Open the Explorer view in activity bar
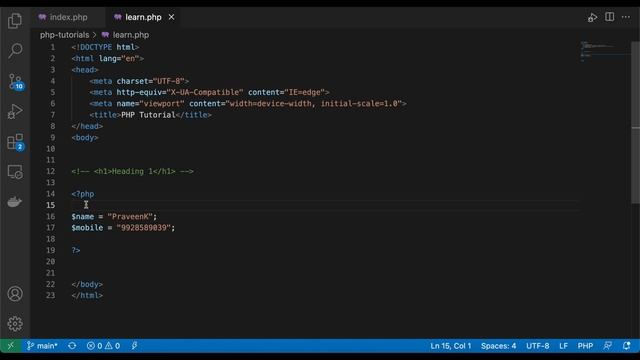This screenshot has width=640, height=360. click(x=15, y=20)
